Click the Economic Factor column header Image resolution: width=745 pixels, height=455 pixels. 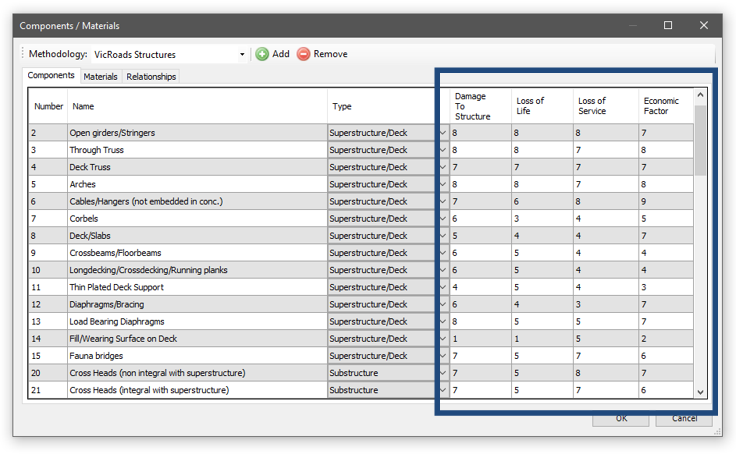coord(662,106)
